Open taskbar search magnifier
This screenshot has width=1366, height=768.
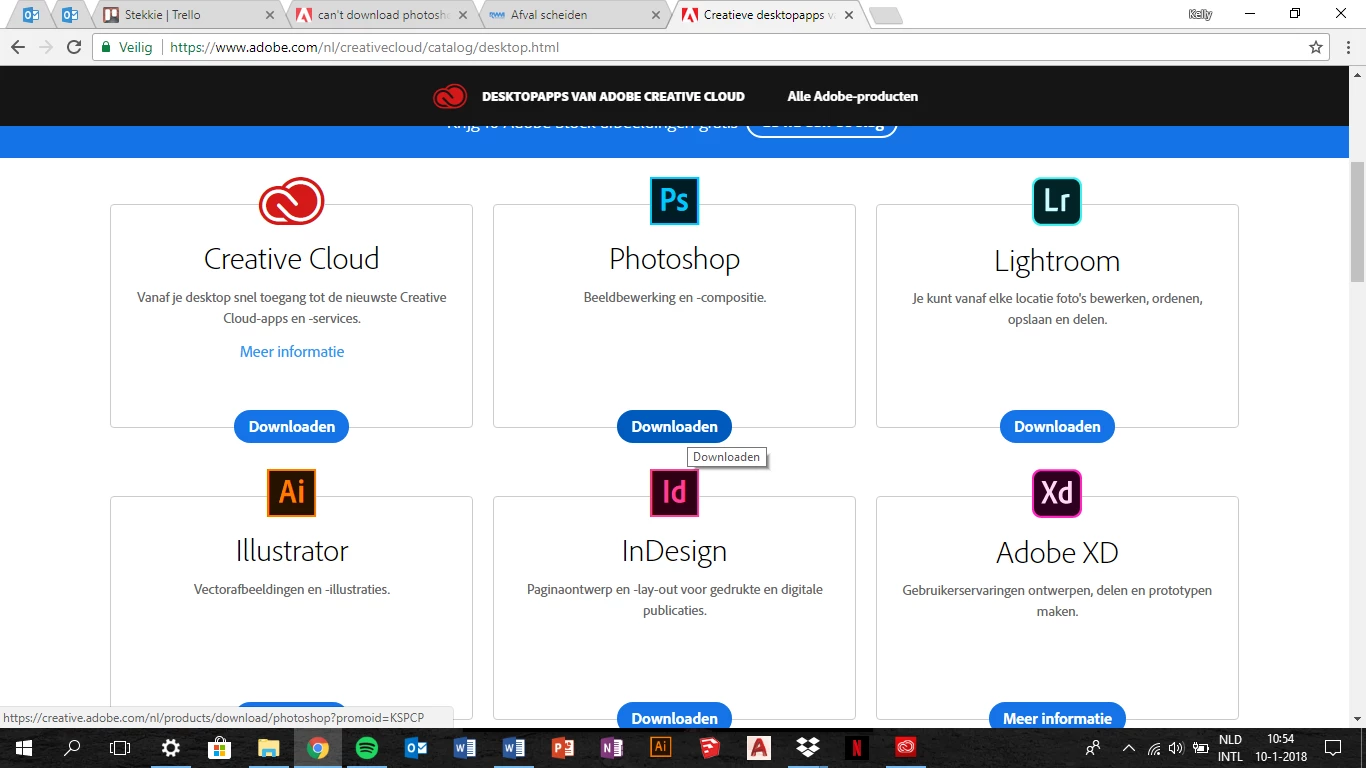[72, 747]
